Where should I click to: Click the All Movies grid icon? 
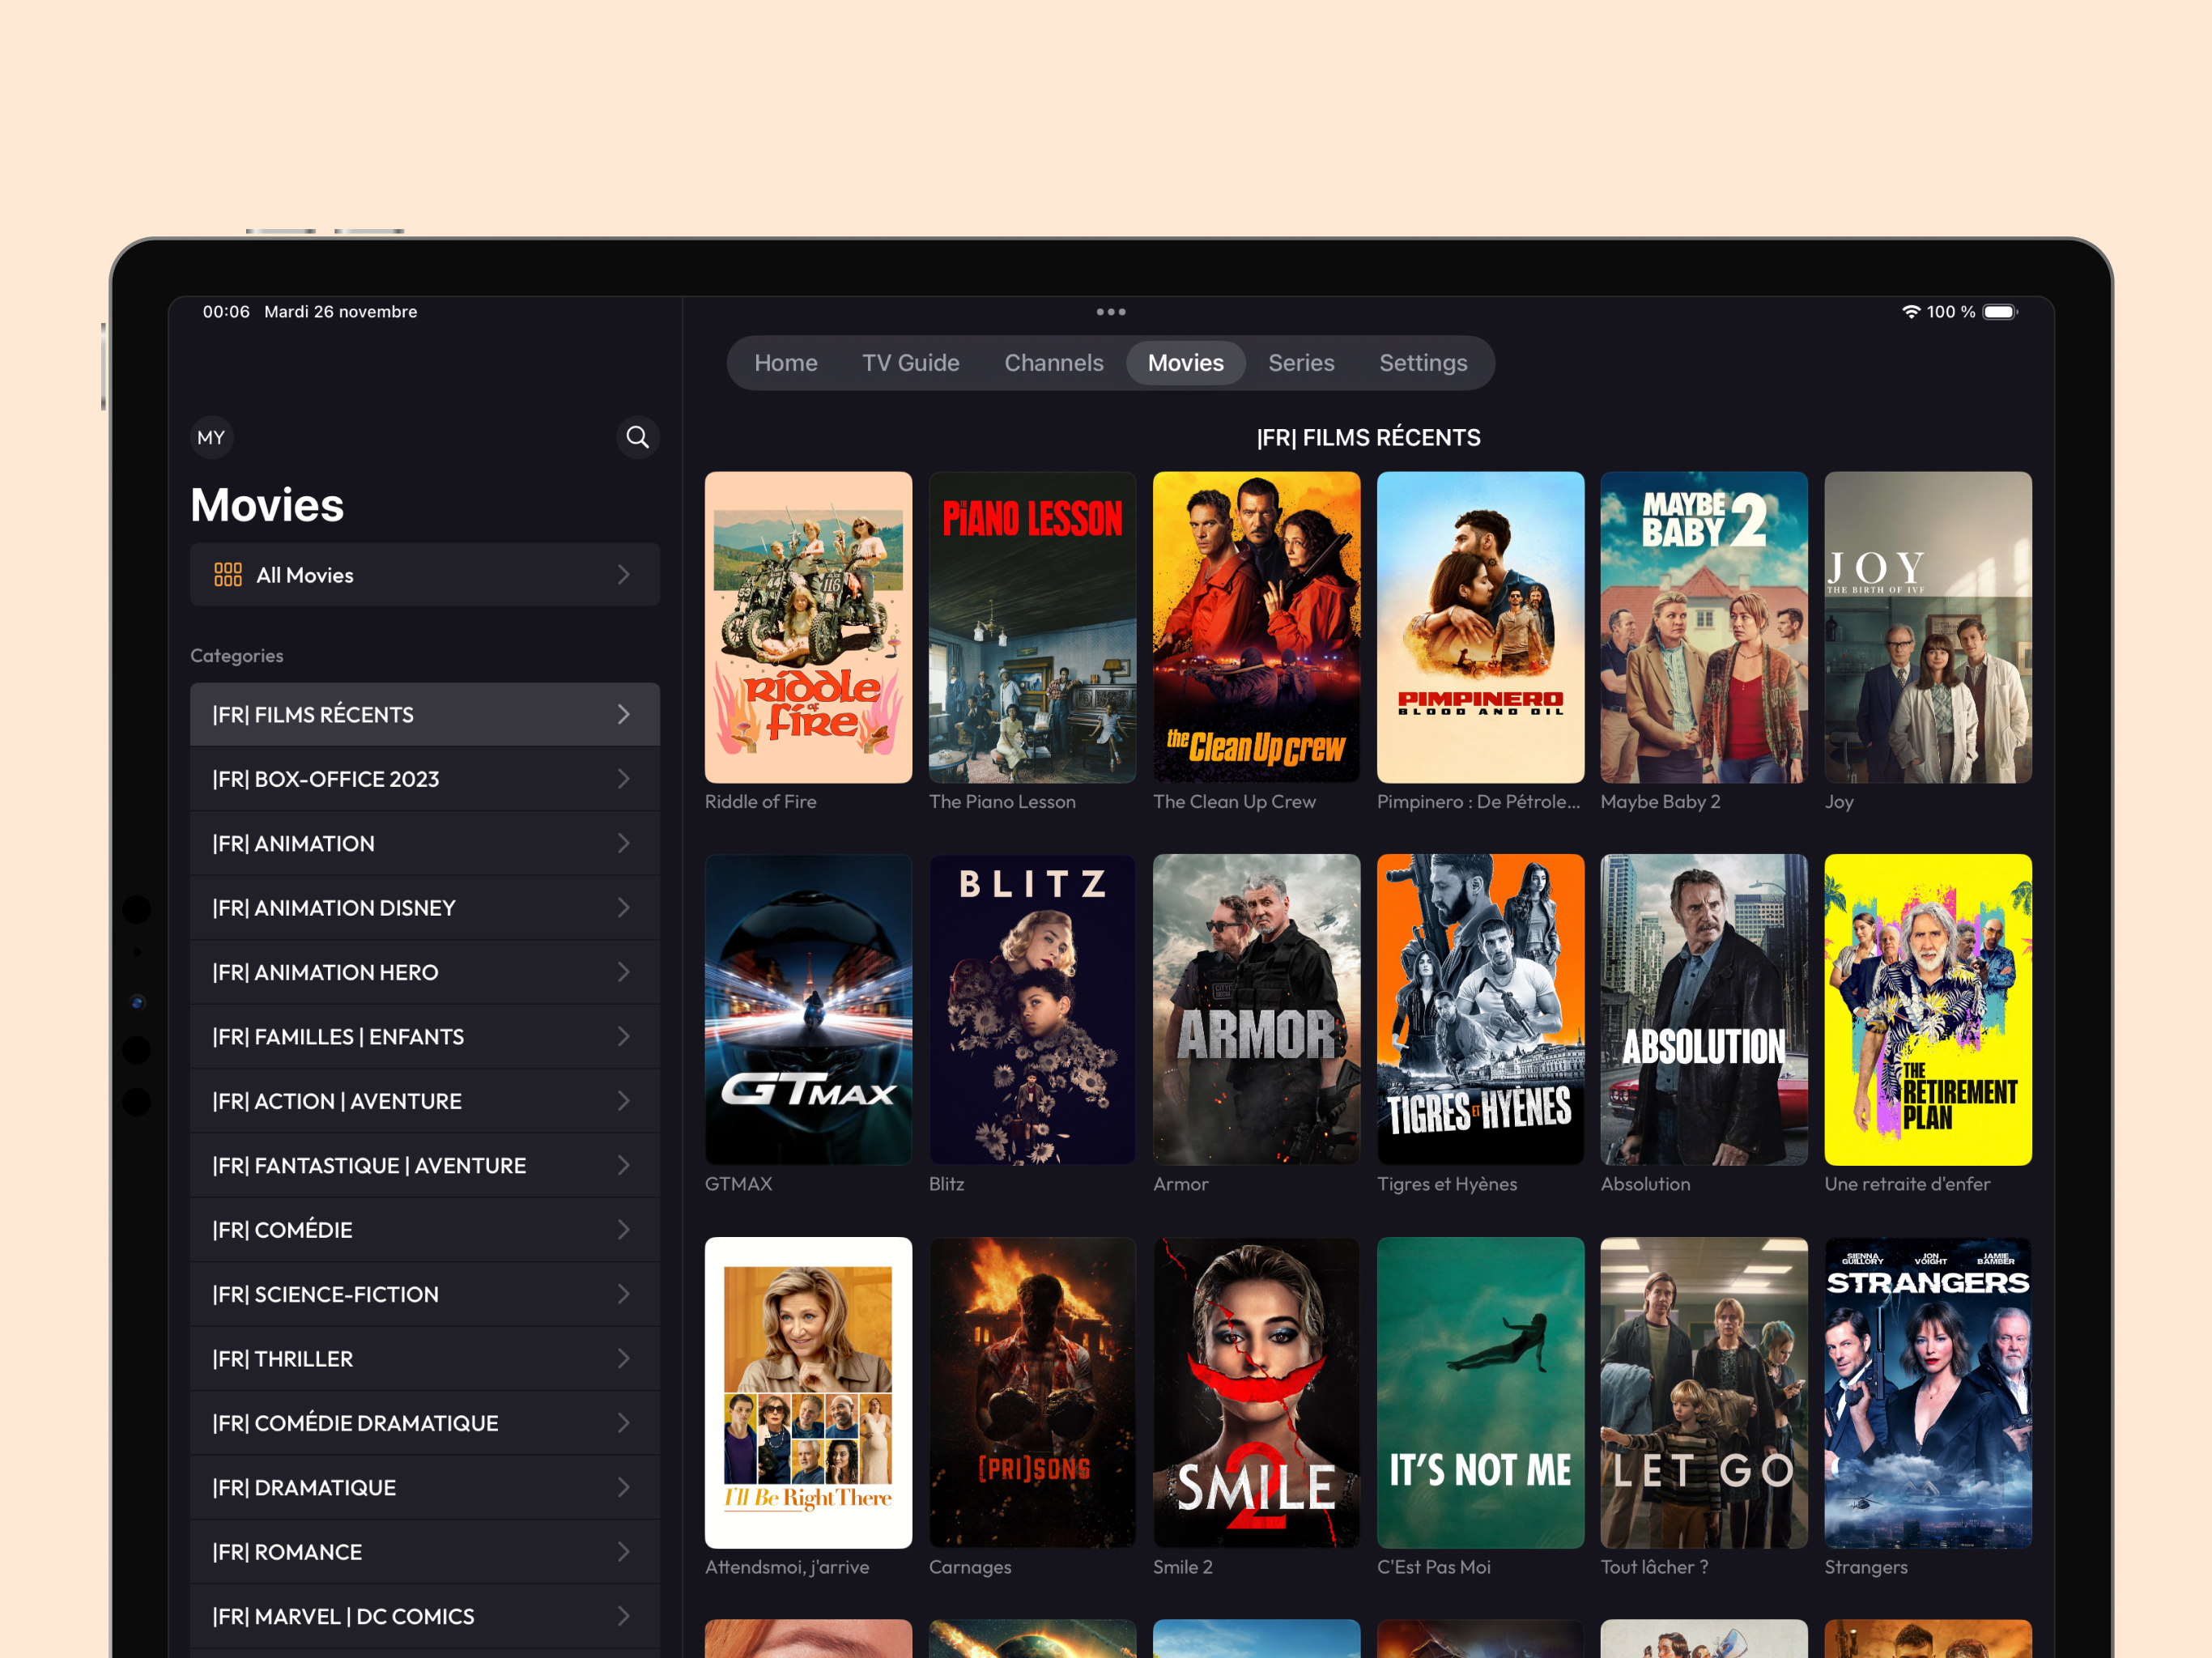(x=227, y=575)
